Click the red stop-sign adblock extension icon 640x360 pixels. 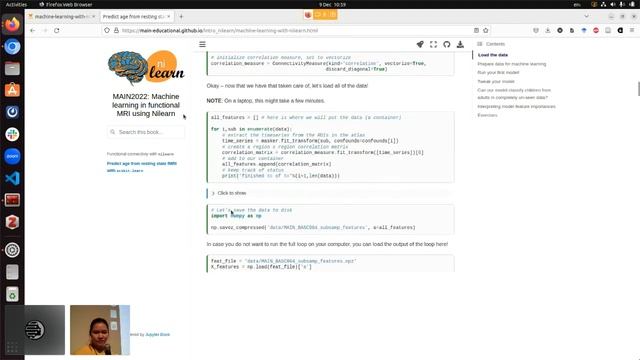click(596, 30)
